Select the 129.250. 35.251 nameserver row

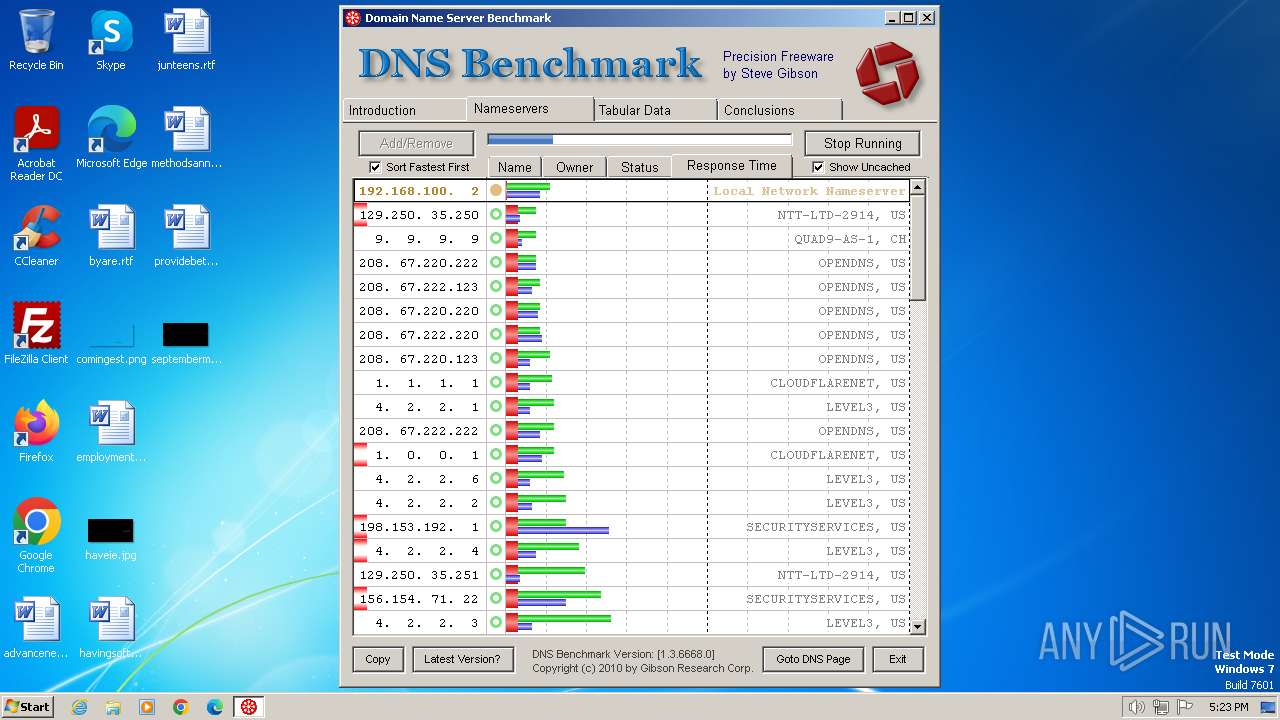(x=631, y=575)
